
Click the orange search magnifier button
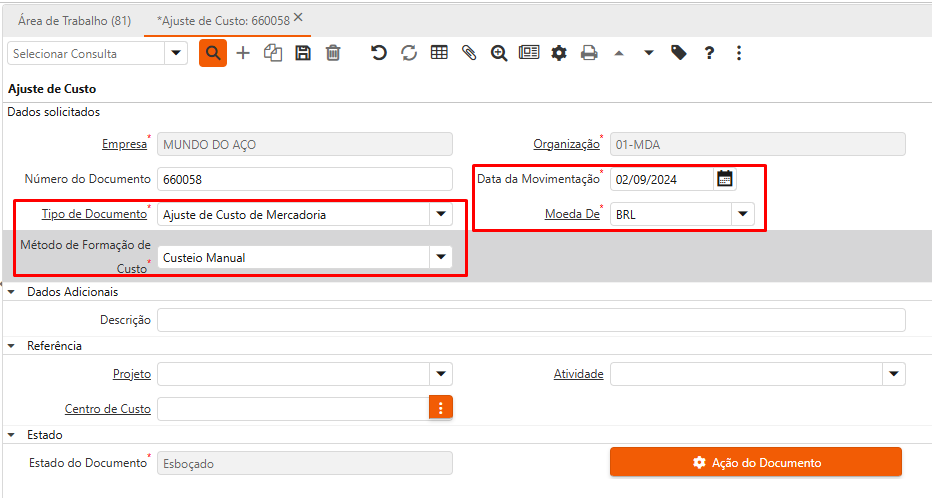pyautogui.click(x=213, y=53)
